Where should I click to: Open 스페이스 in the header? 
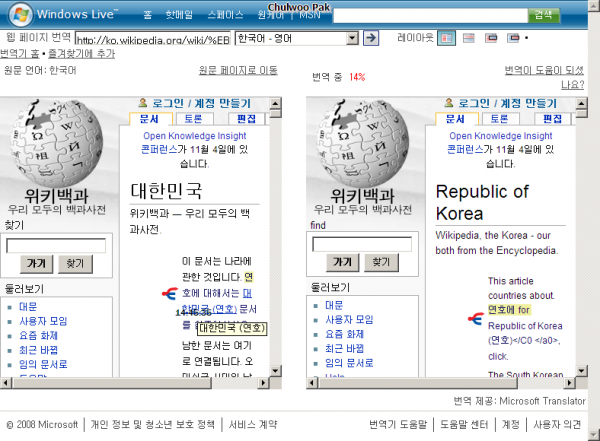225,15
